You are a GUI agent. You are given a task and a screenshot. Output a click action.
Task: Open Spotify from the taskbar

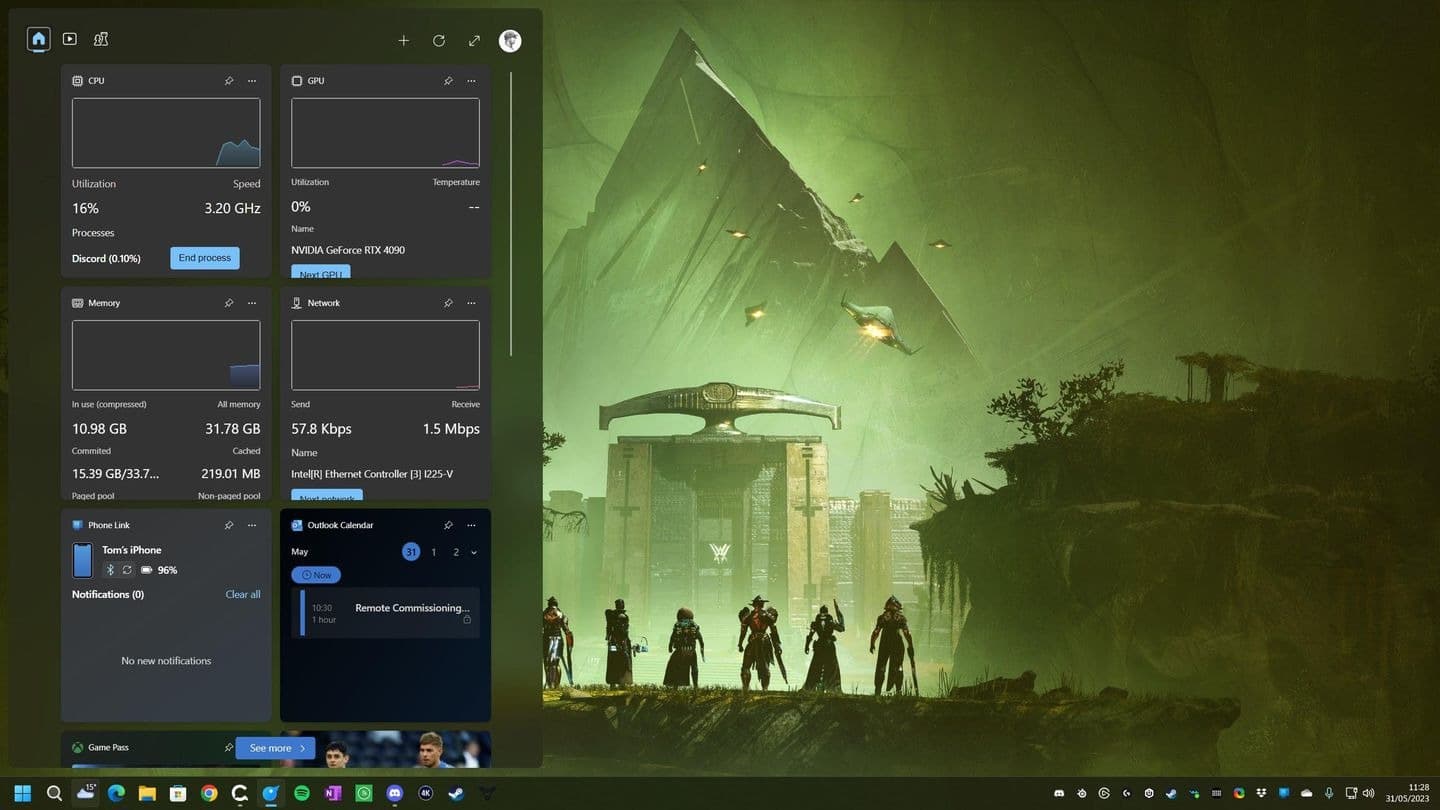click(302, 792)
